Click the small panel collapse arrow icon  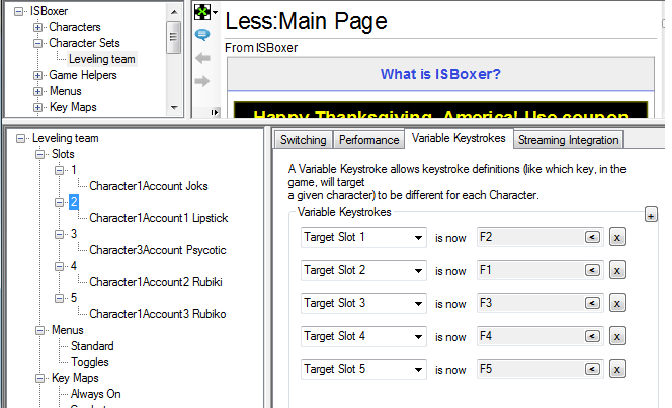[x=215, y=112]
